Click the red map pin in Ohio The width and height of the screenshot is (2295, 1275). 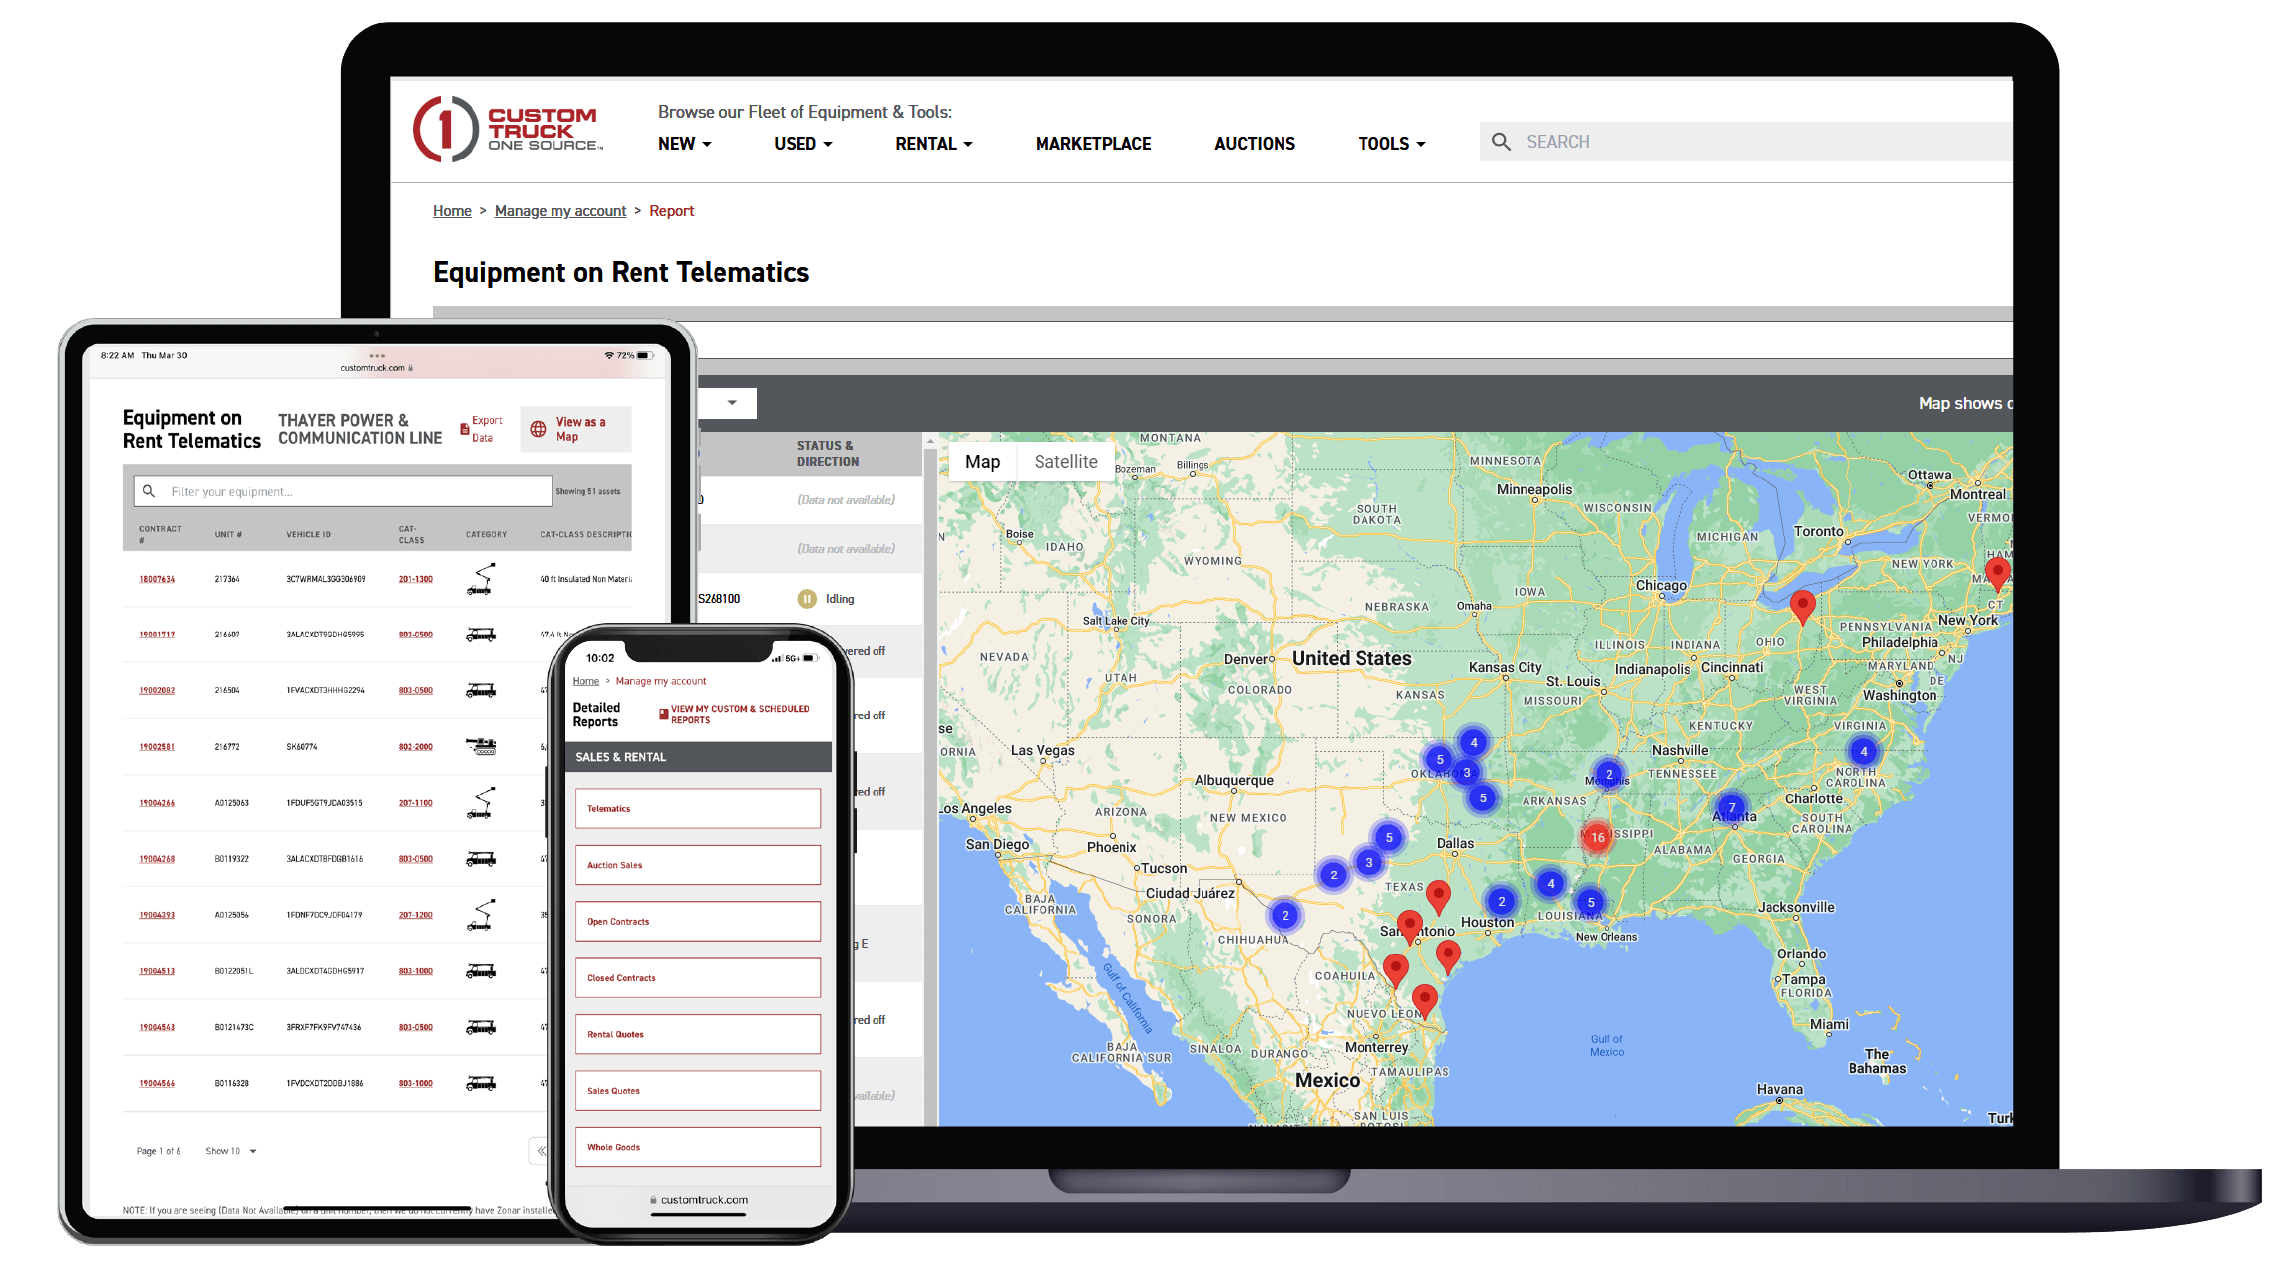[x=1802, y=606]
